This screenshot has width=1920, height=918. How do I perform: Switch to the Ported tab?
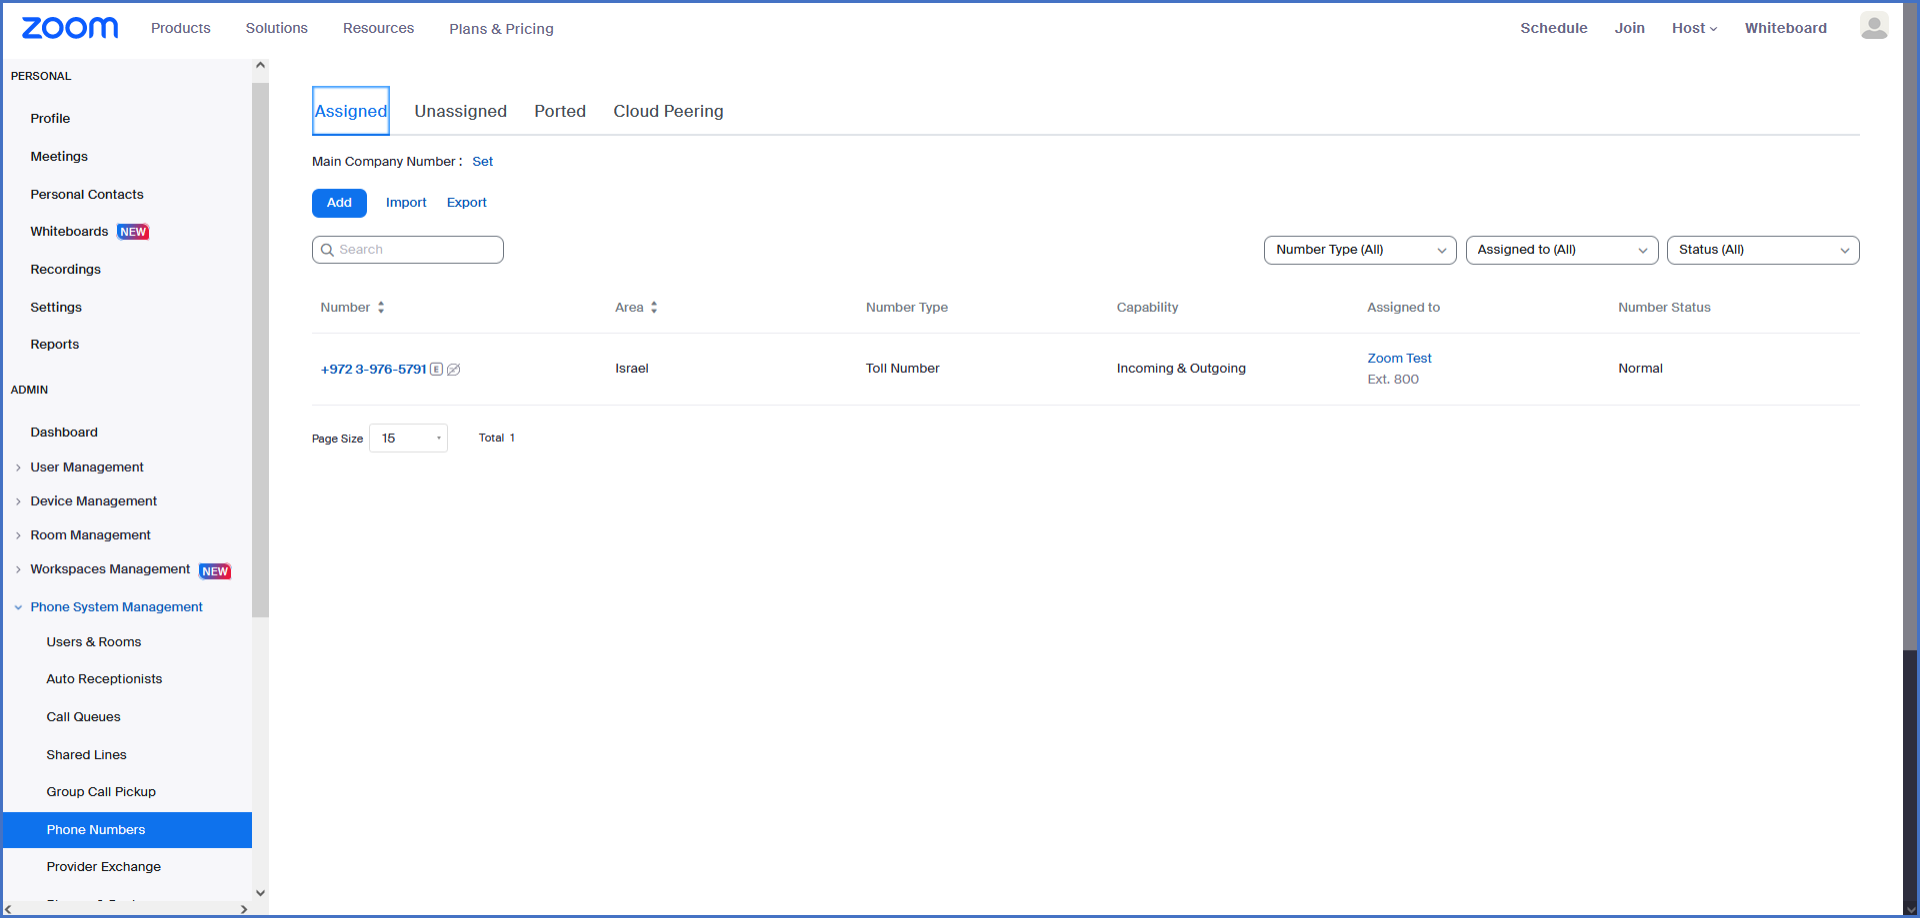(x=560, y=111)
